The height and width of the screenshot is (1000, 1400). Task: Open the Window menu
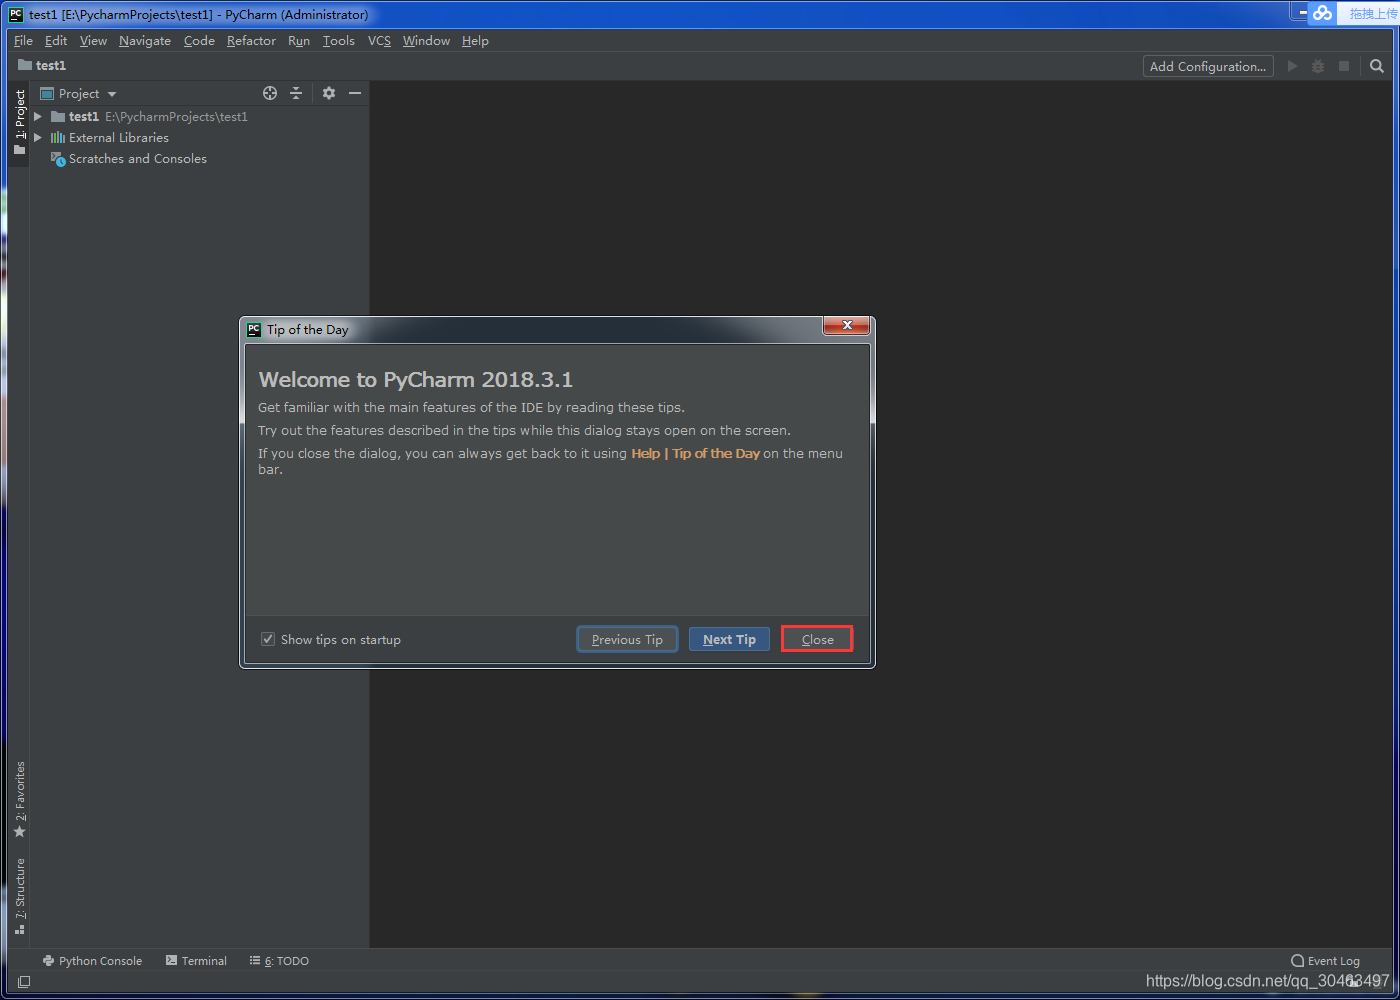coord(426,41)
